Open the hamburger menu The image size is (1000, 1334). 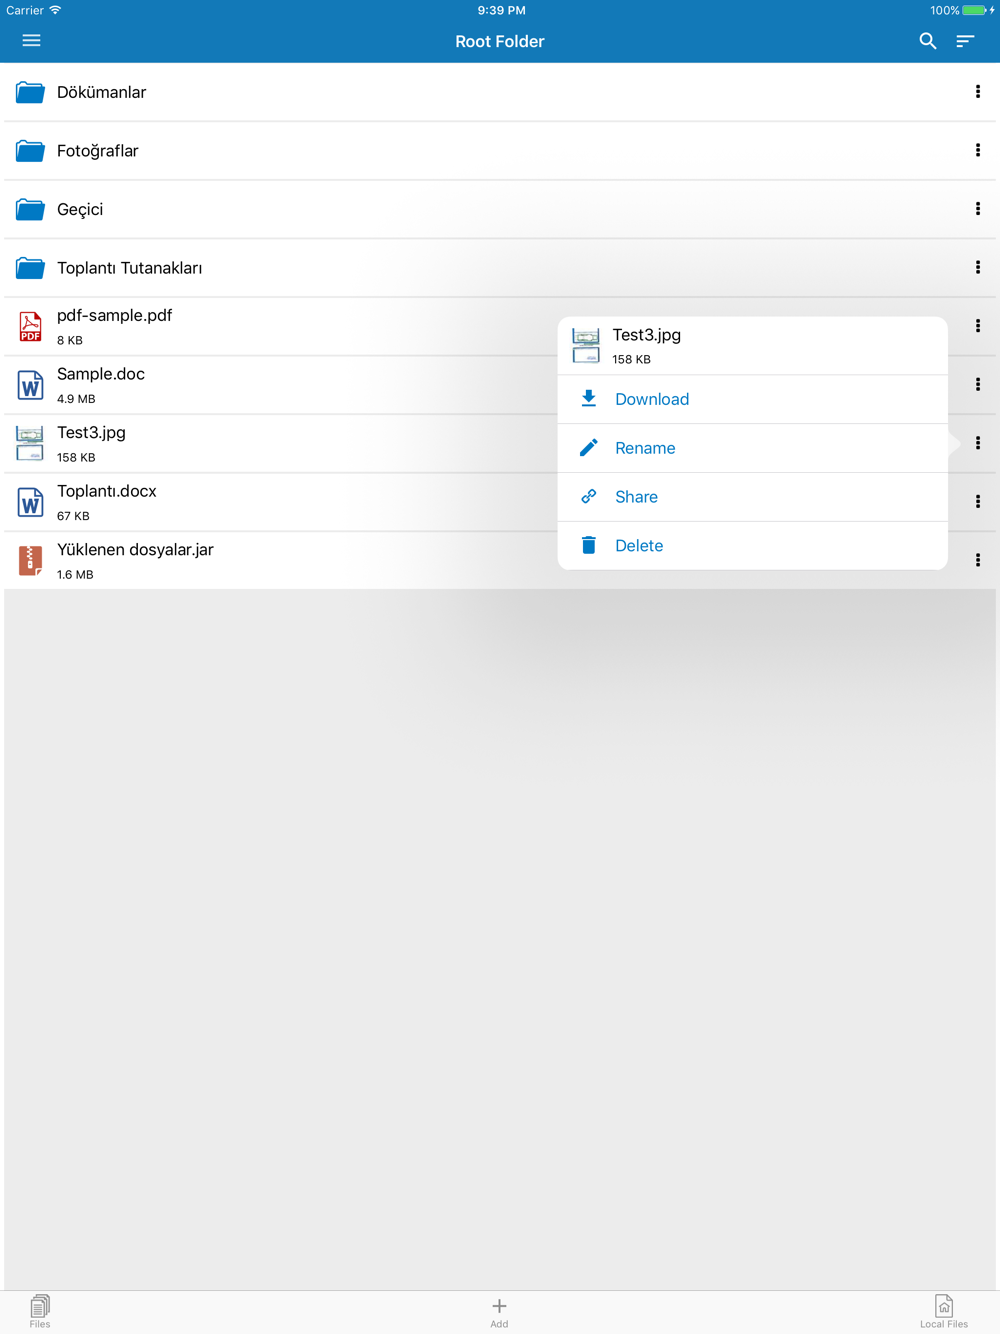(31, 41)
